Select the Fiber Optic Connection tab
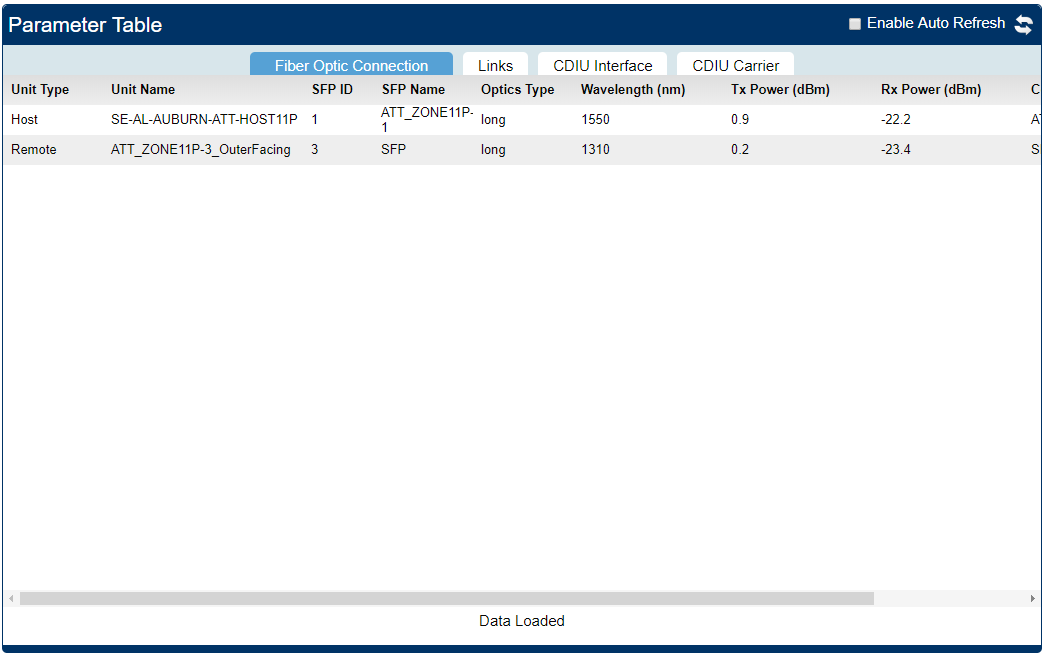 coord(351,66)
